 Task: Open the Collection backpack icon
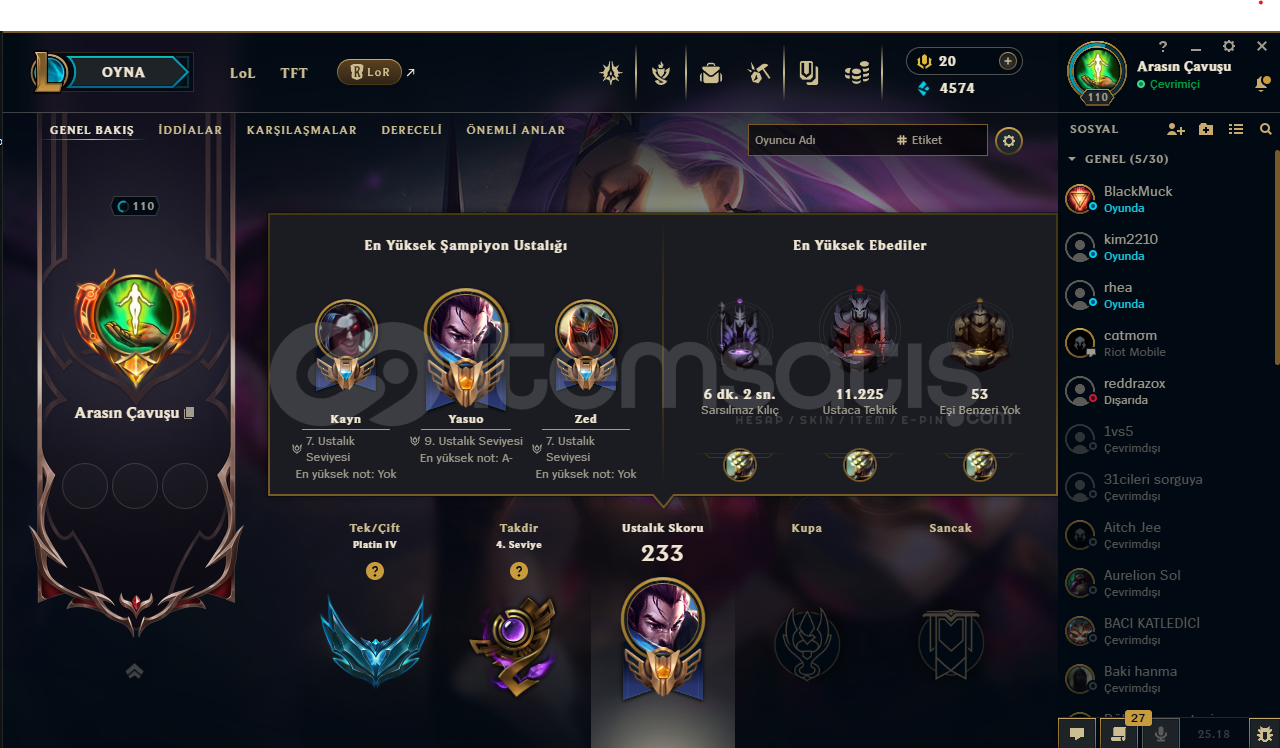click(711, 73)
